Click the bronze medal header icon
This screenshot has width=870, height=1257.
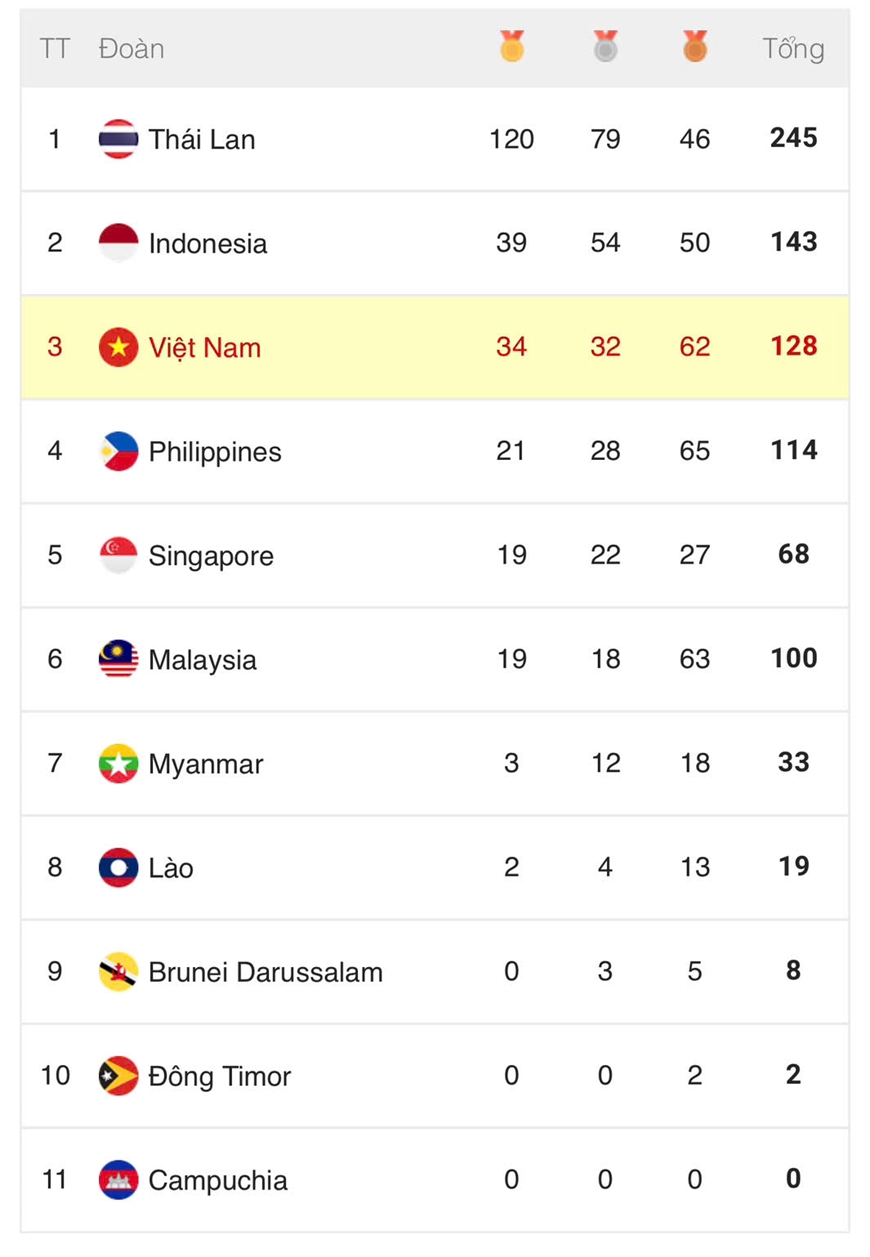coord(695,46)
